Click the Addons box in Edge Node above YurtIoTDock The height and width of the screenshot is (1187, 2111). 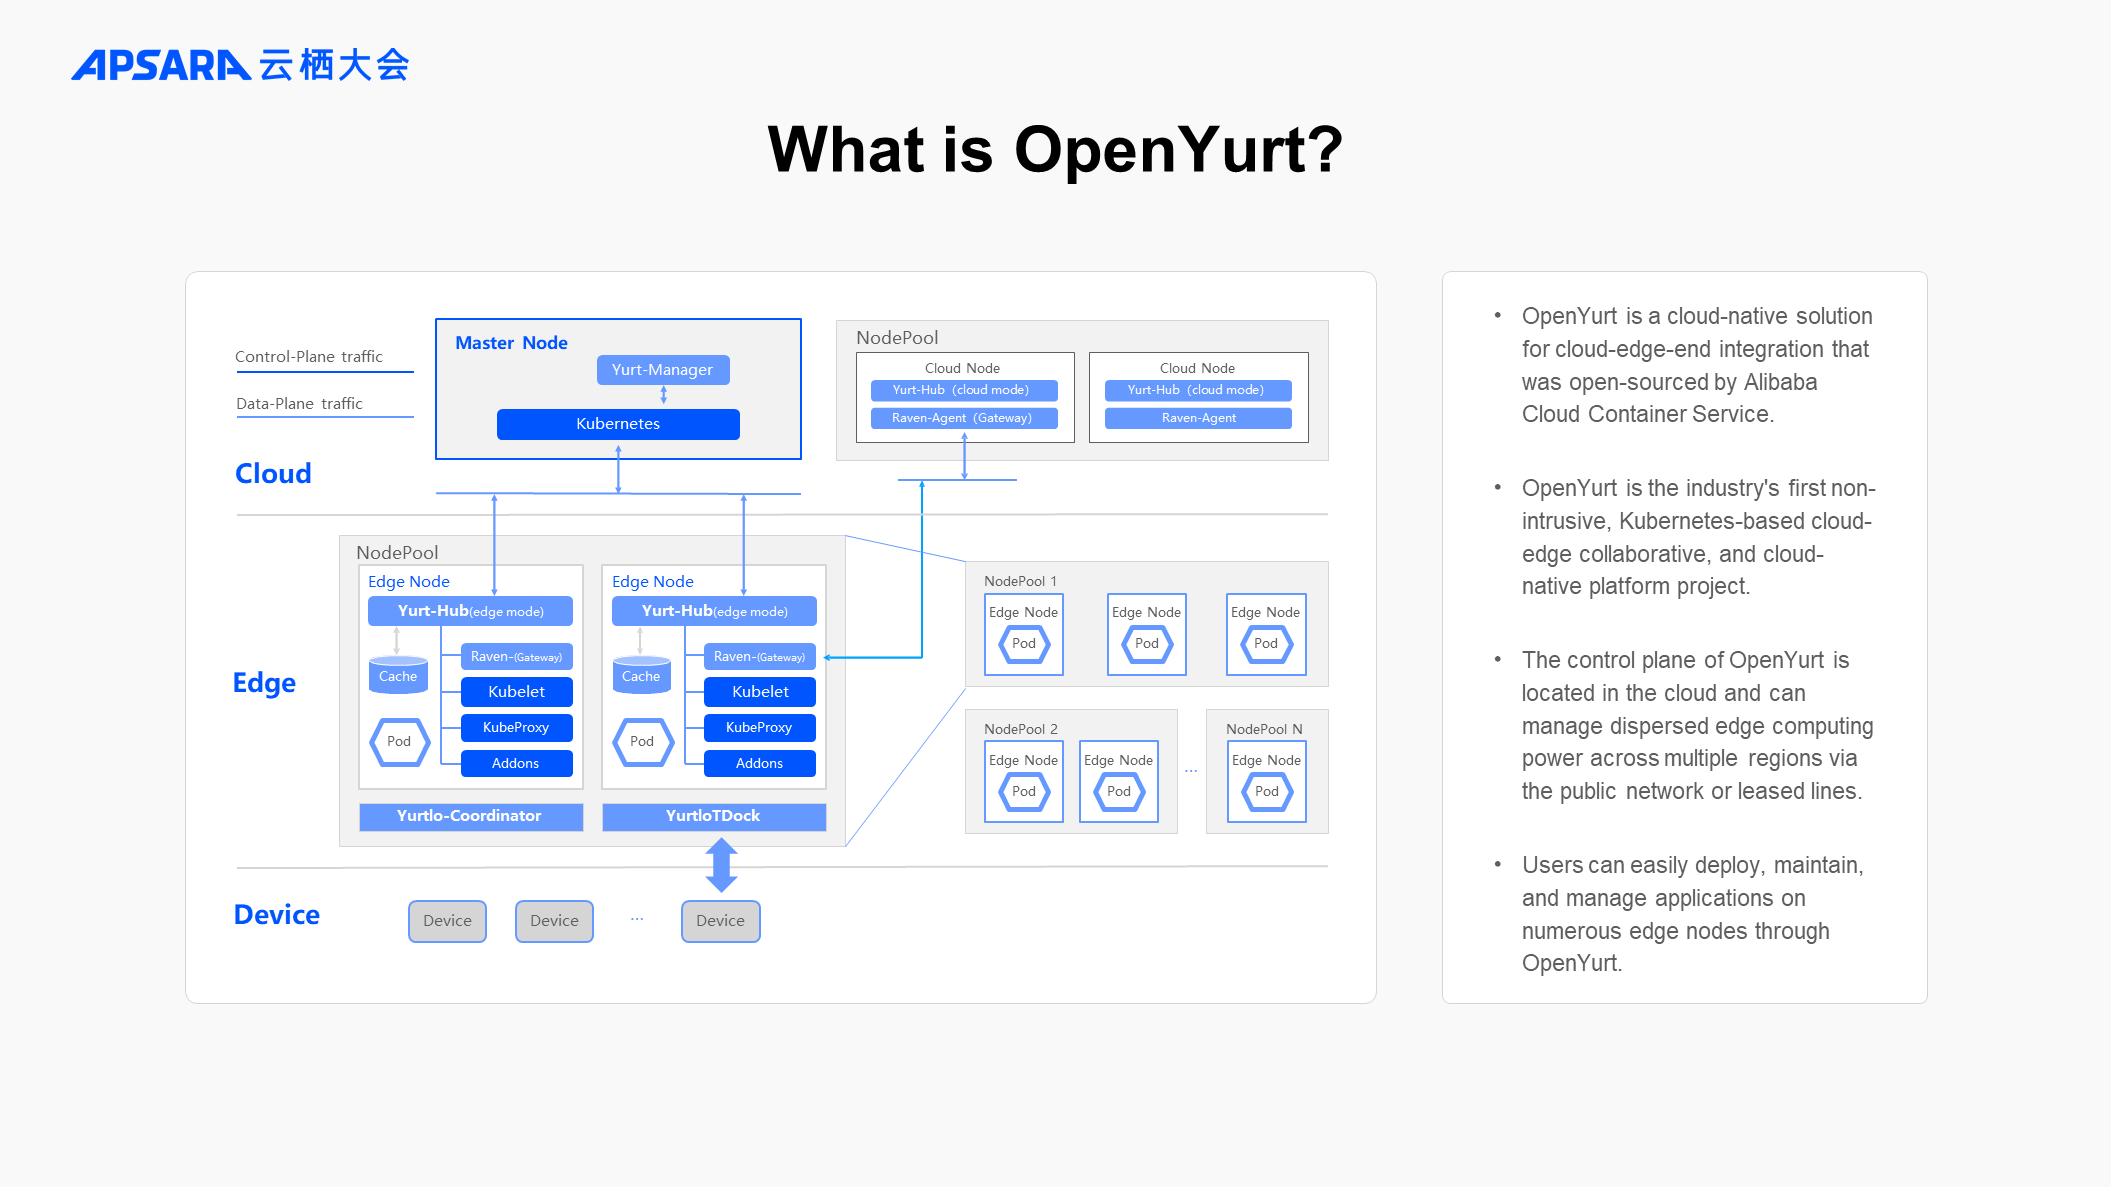[x=760, y=764]
